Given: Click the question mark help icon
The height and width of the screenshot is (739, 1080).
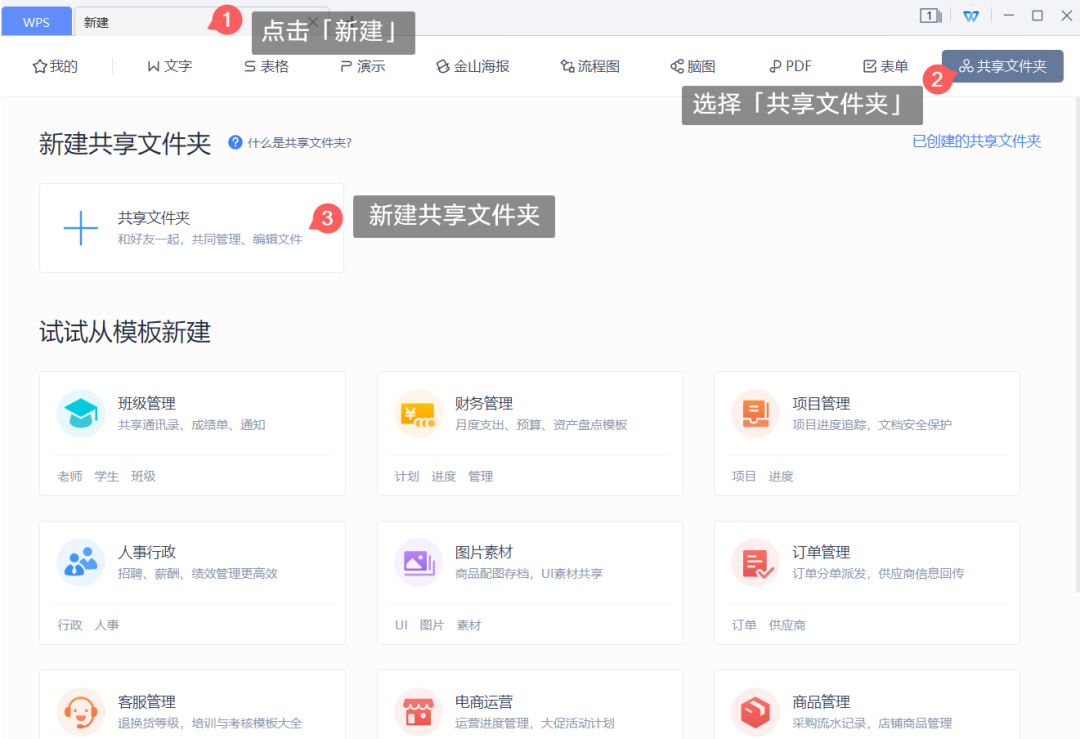Looking at the screenshot, I should click(236, 143).
